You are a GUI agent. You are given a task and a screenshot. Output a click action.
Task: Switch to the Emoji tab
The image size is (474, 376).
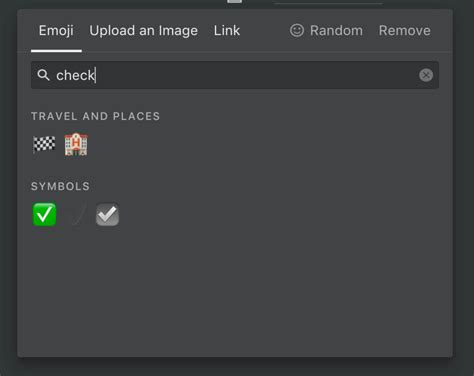click(56, 31)
